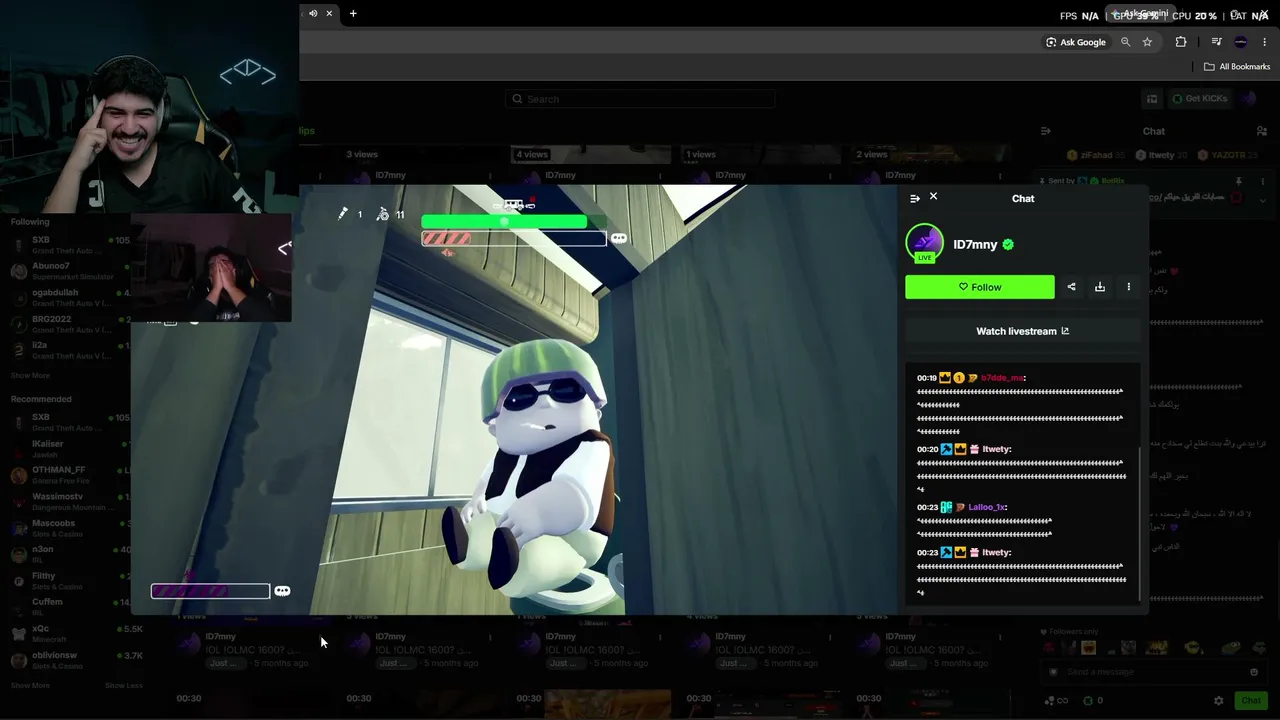The height and width of the screenshot is (720, 1280).
Task: Bookmark this page with the star icon
Action: pos(1147,42)
